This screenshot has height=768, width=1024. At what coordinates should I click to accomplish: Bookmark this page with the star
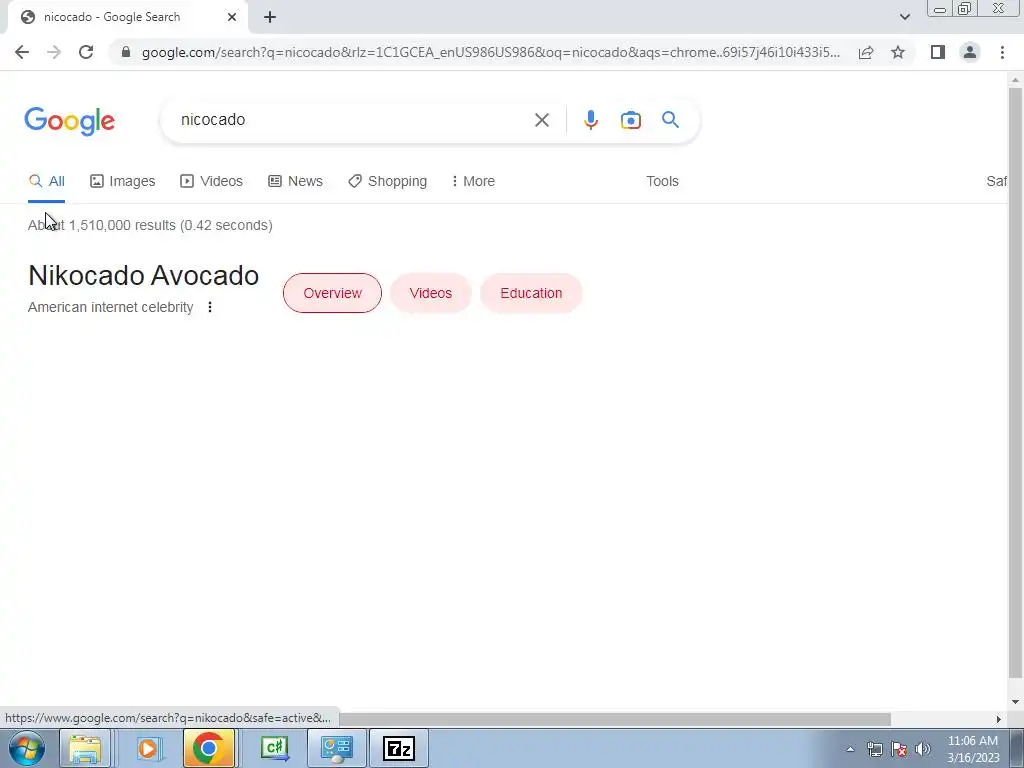[898, 52]
